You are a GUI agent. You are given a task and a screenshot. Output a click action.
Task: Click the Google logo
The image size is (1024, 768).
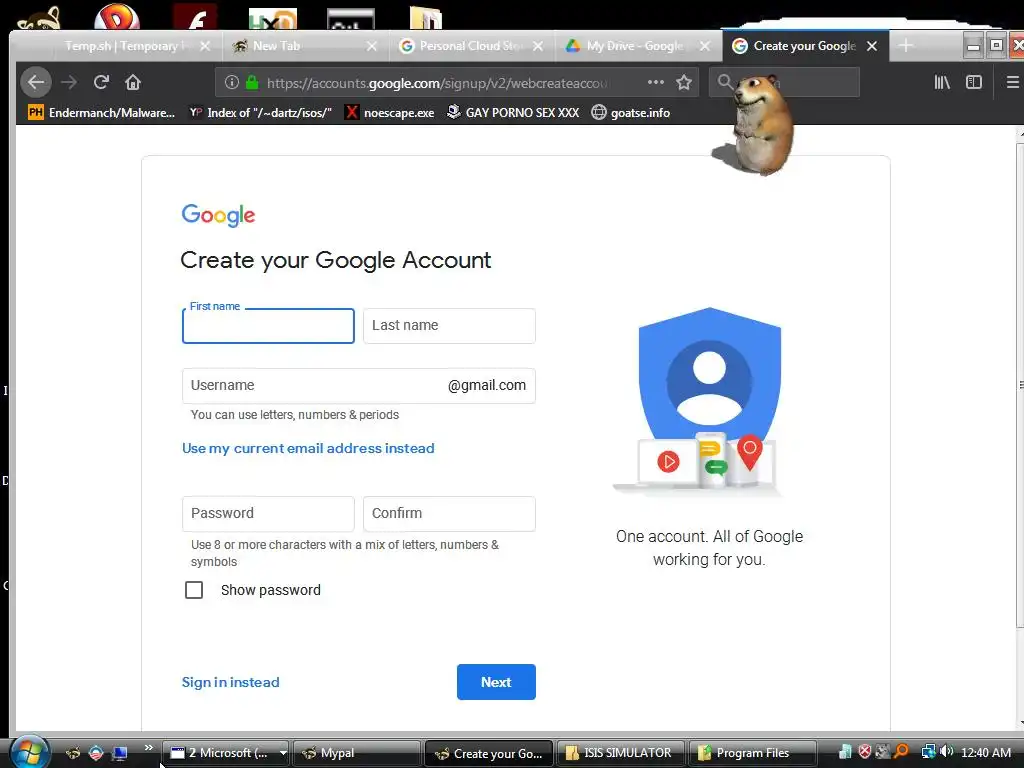coord(218,215)
